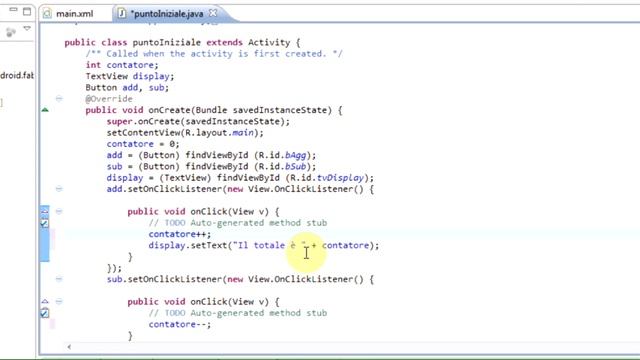The height and width of the screenshot is (360, 640).
Task: Click the "Activity" superclass name
Action: 269,42
